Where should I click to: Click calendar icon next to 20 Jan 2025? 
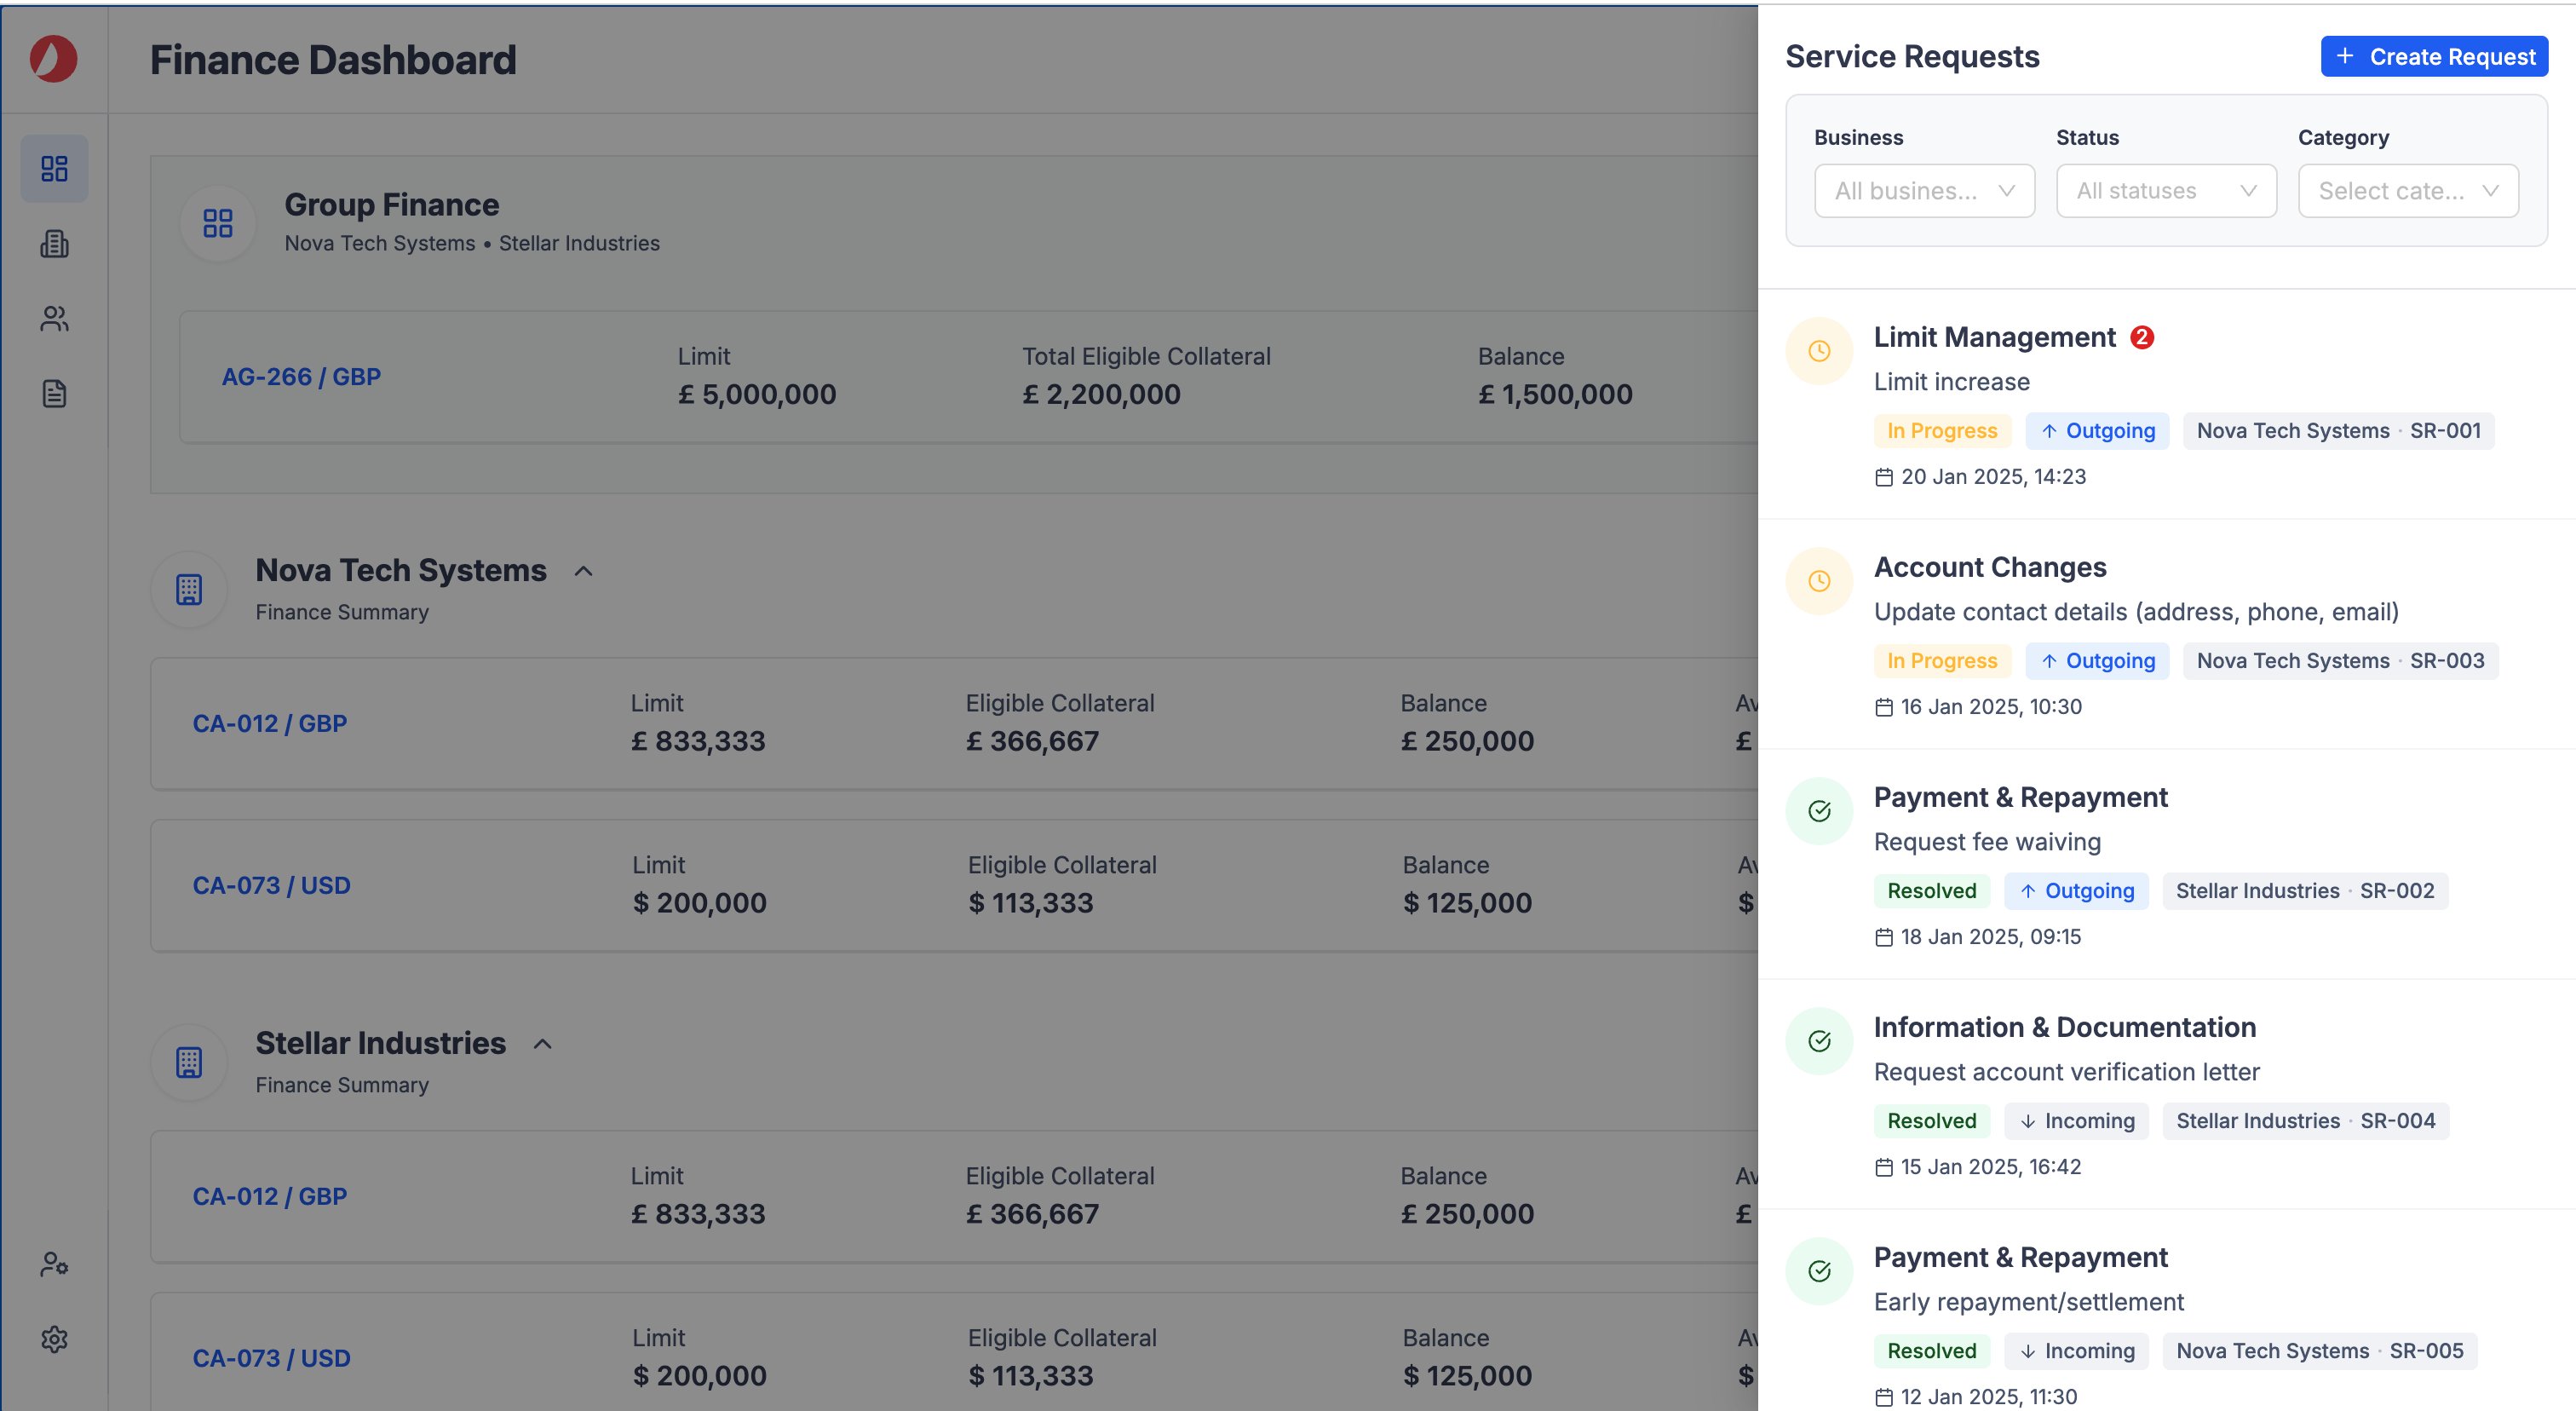[x=1884, y=477]
